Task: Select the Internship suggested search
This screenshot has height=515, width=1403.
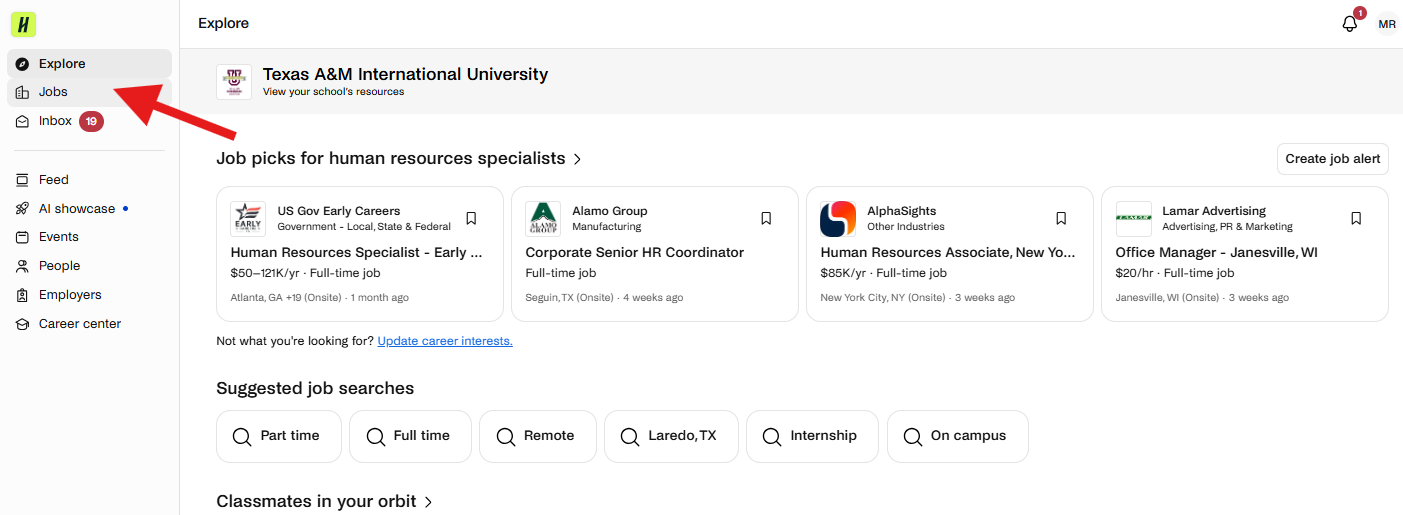Action: 812,436
